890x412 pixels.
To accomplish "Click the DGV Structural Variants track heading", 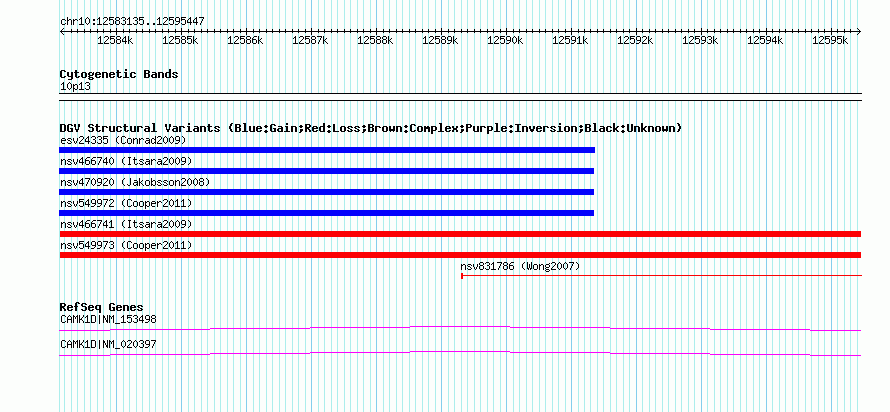I will (x=371, y=128).
